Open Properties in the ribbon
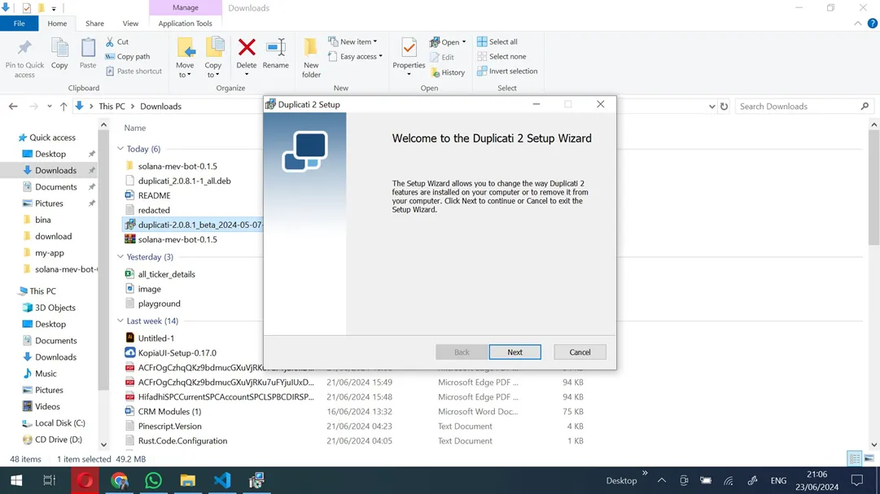Screen dimensions: 880x494 click(408, 53)
